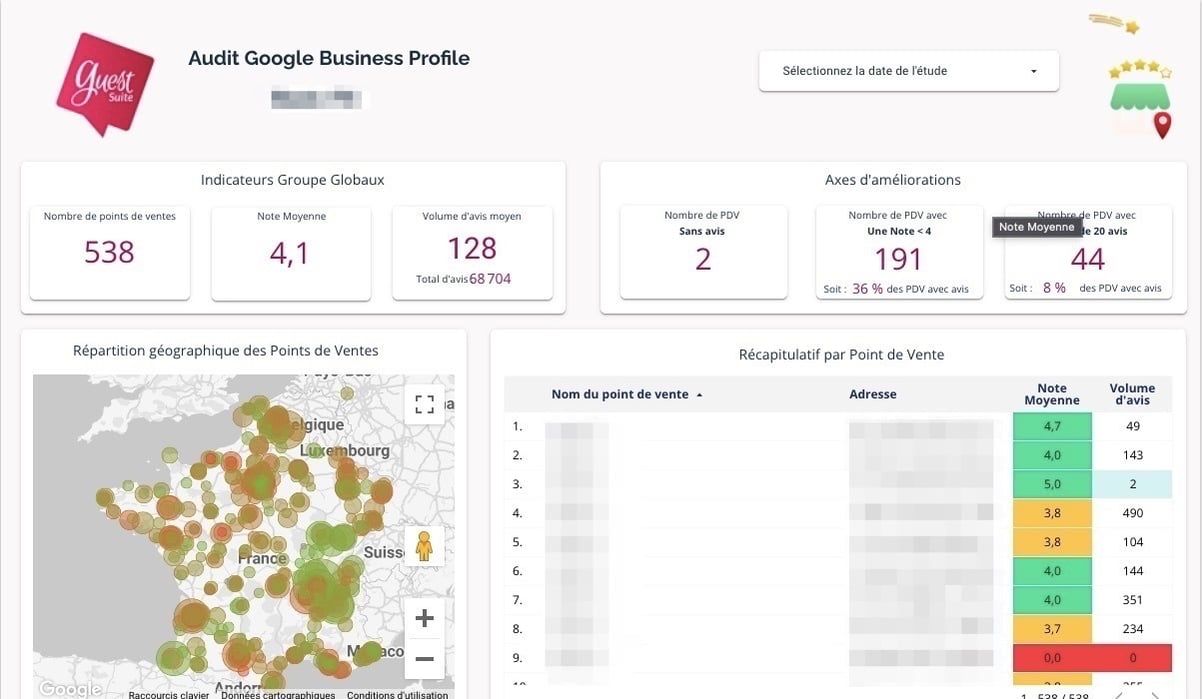Select the 4,7 rating cell in row 1

[1052, 426]
